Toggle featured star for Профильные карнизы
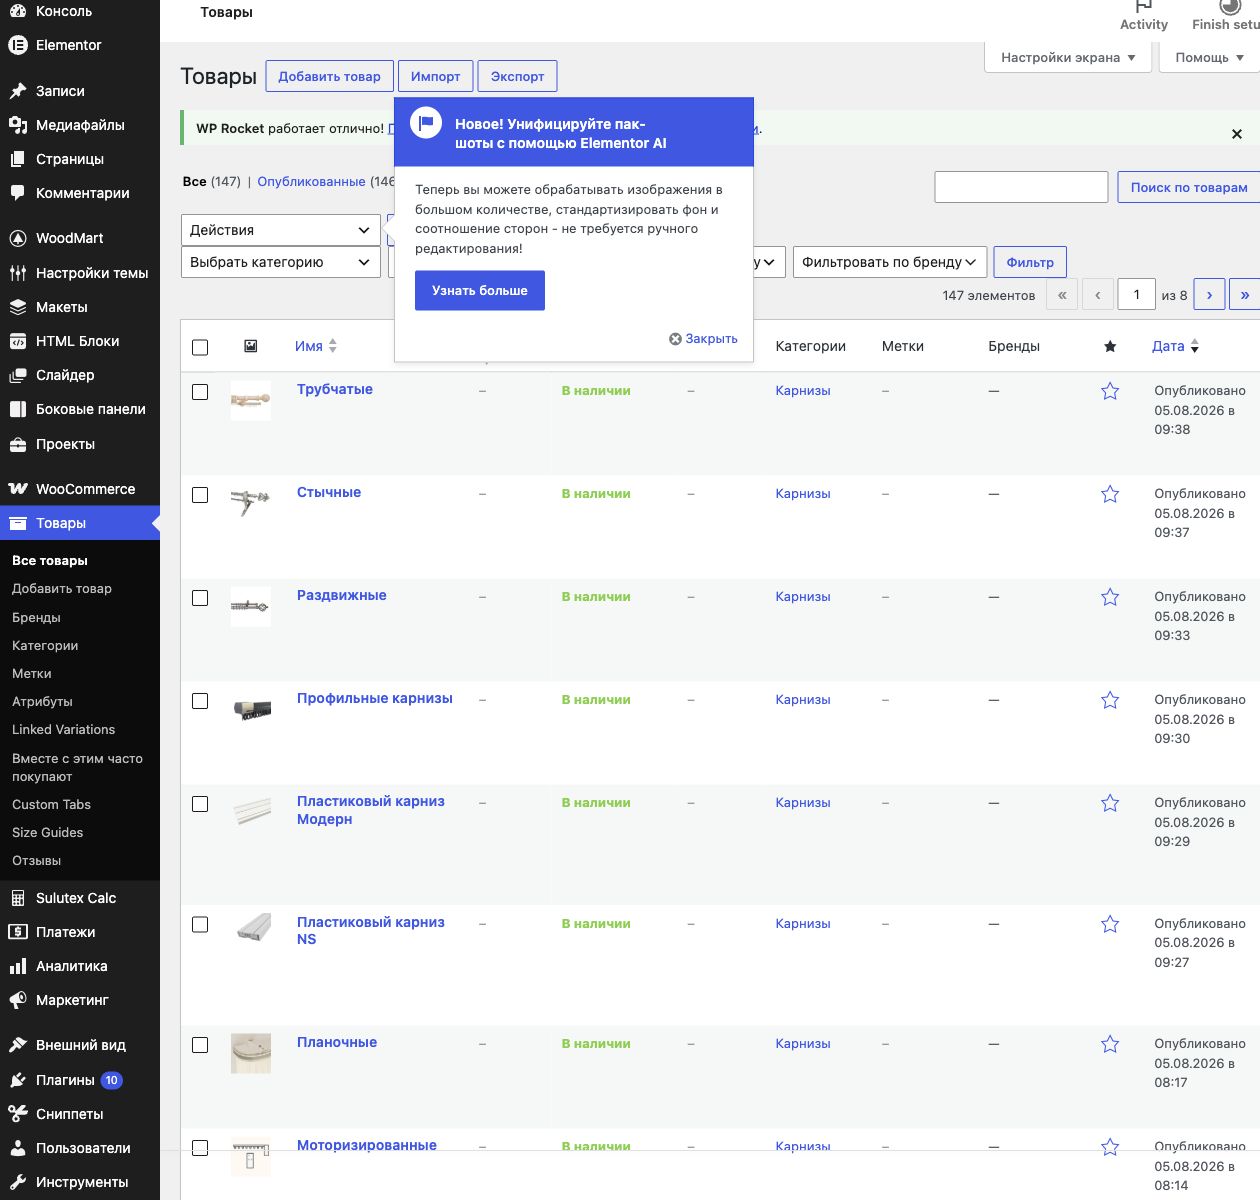The width and height of the screenshot is (1260, 1200). click(1110, 700)
